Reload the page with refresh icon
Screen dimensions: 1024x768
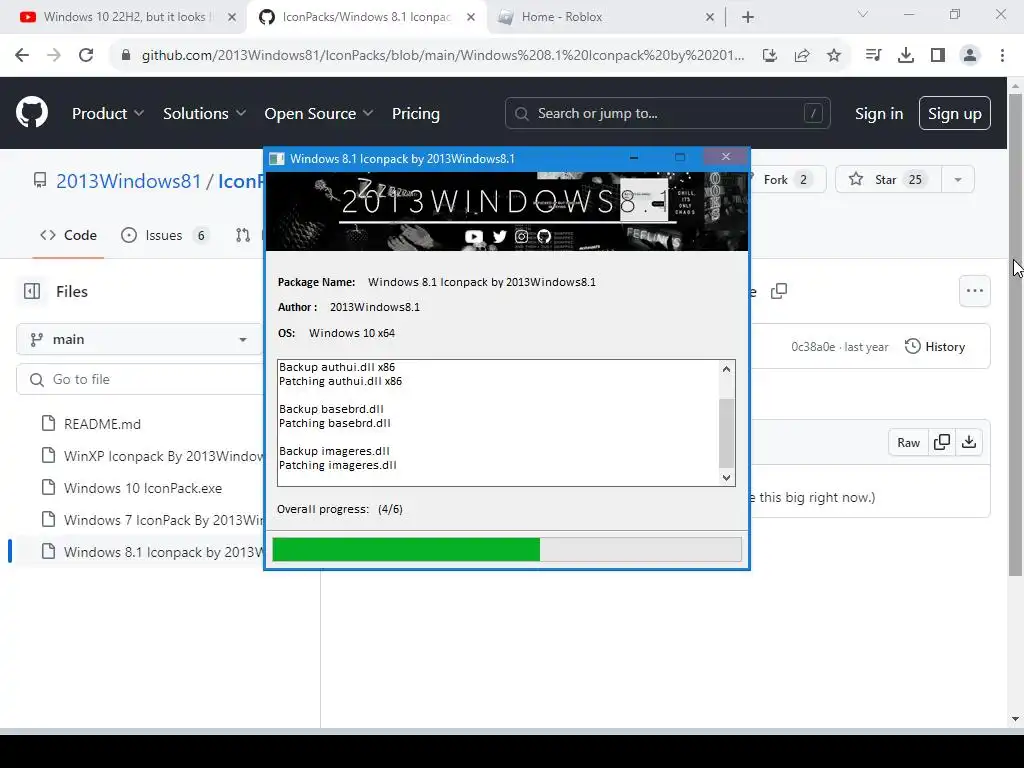pyautogui.click(x=86, y=56)
